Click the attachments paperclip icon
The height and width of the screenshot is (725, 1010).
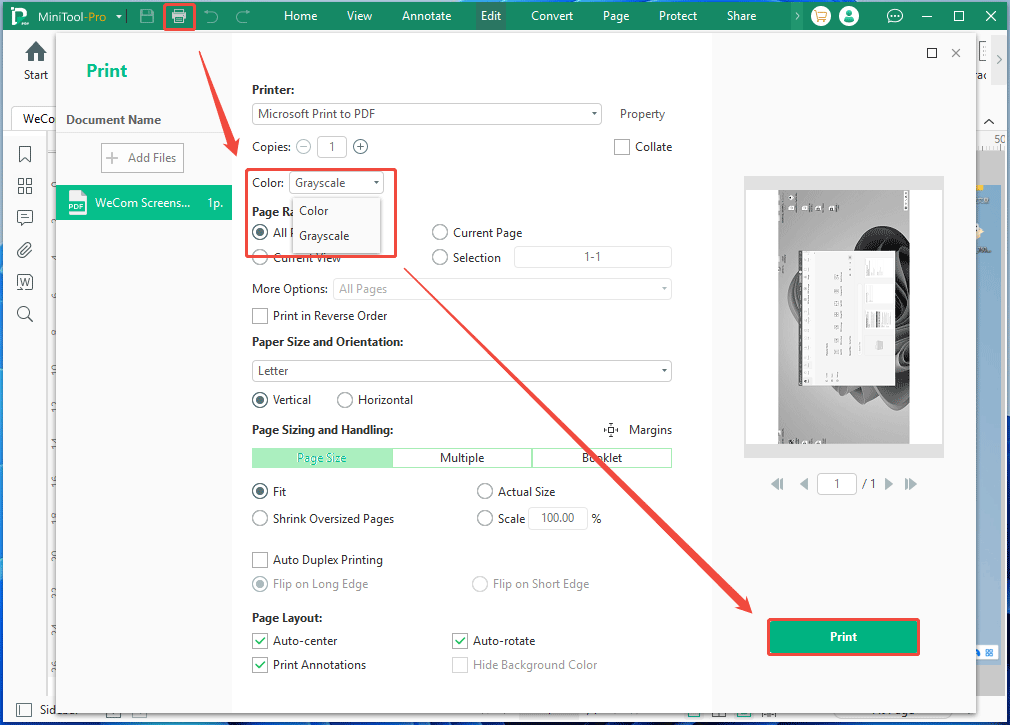(x=25, y=249)
